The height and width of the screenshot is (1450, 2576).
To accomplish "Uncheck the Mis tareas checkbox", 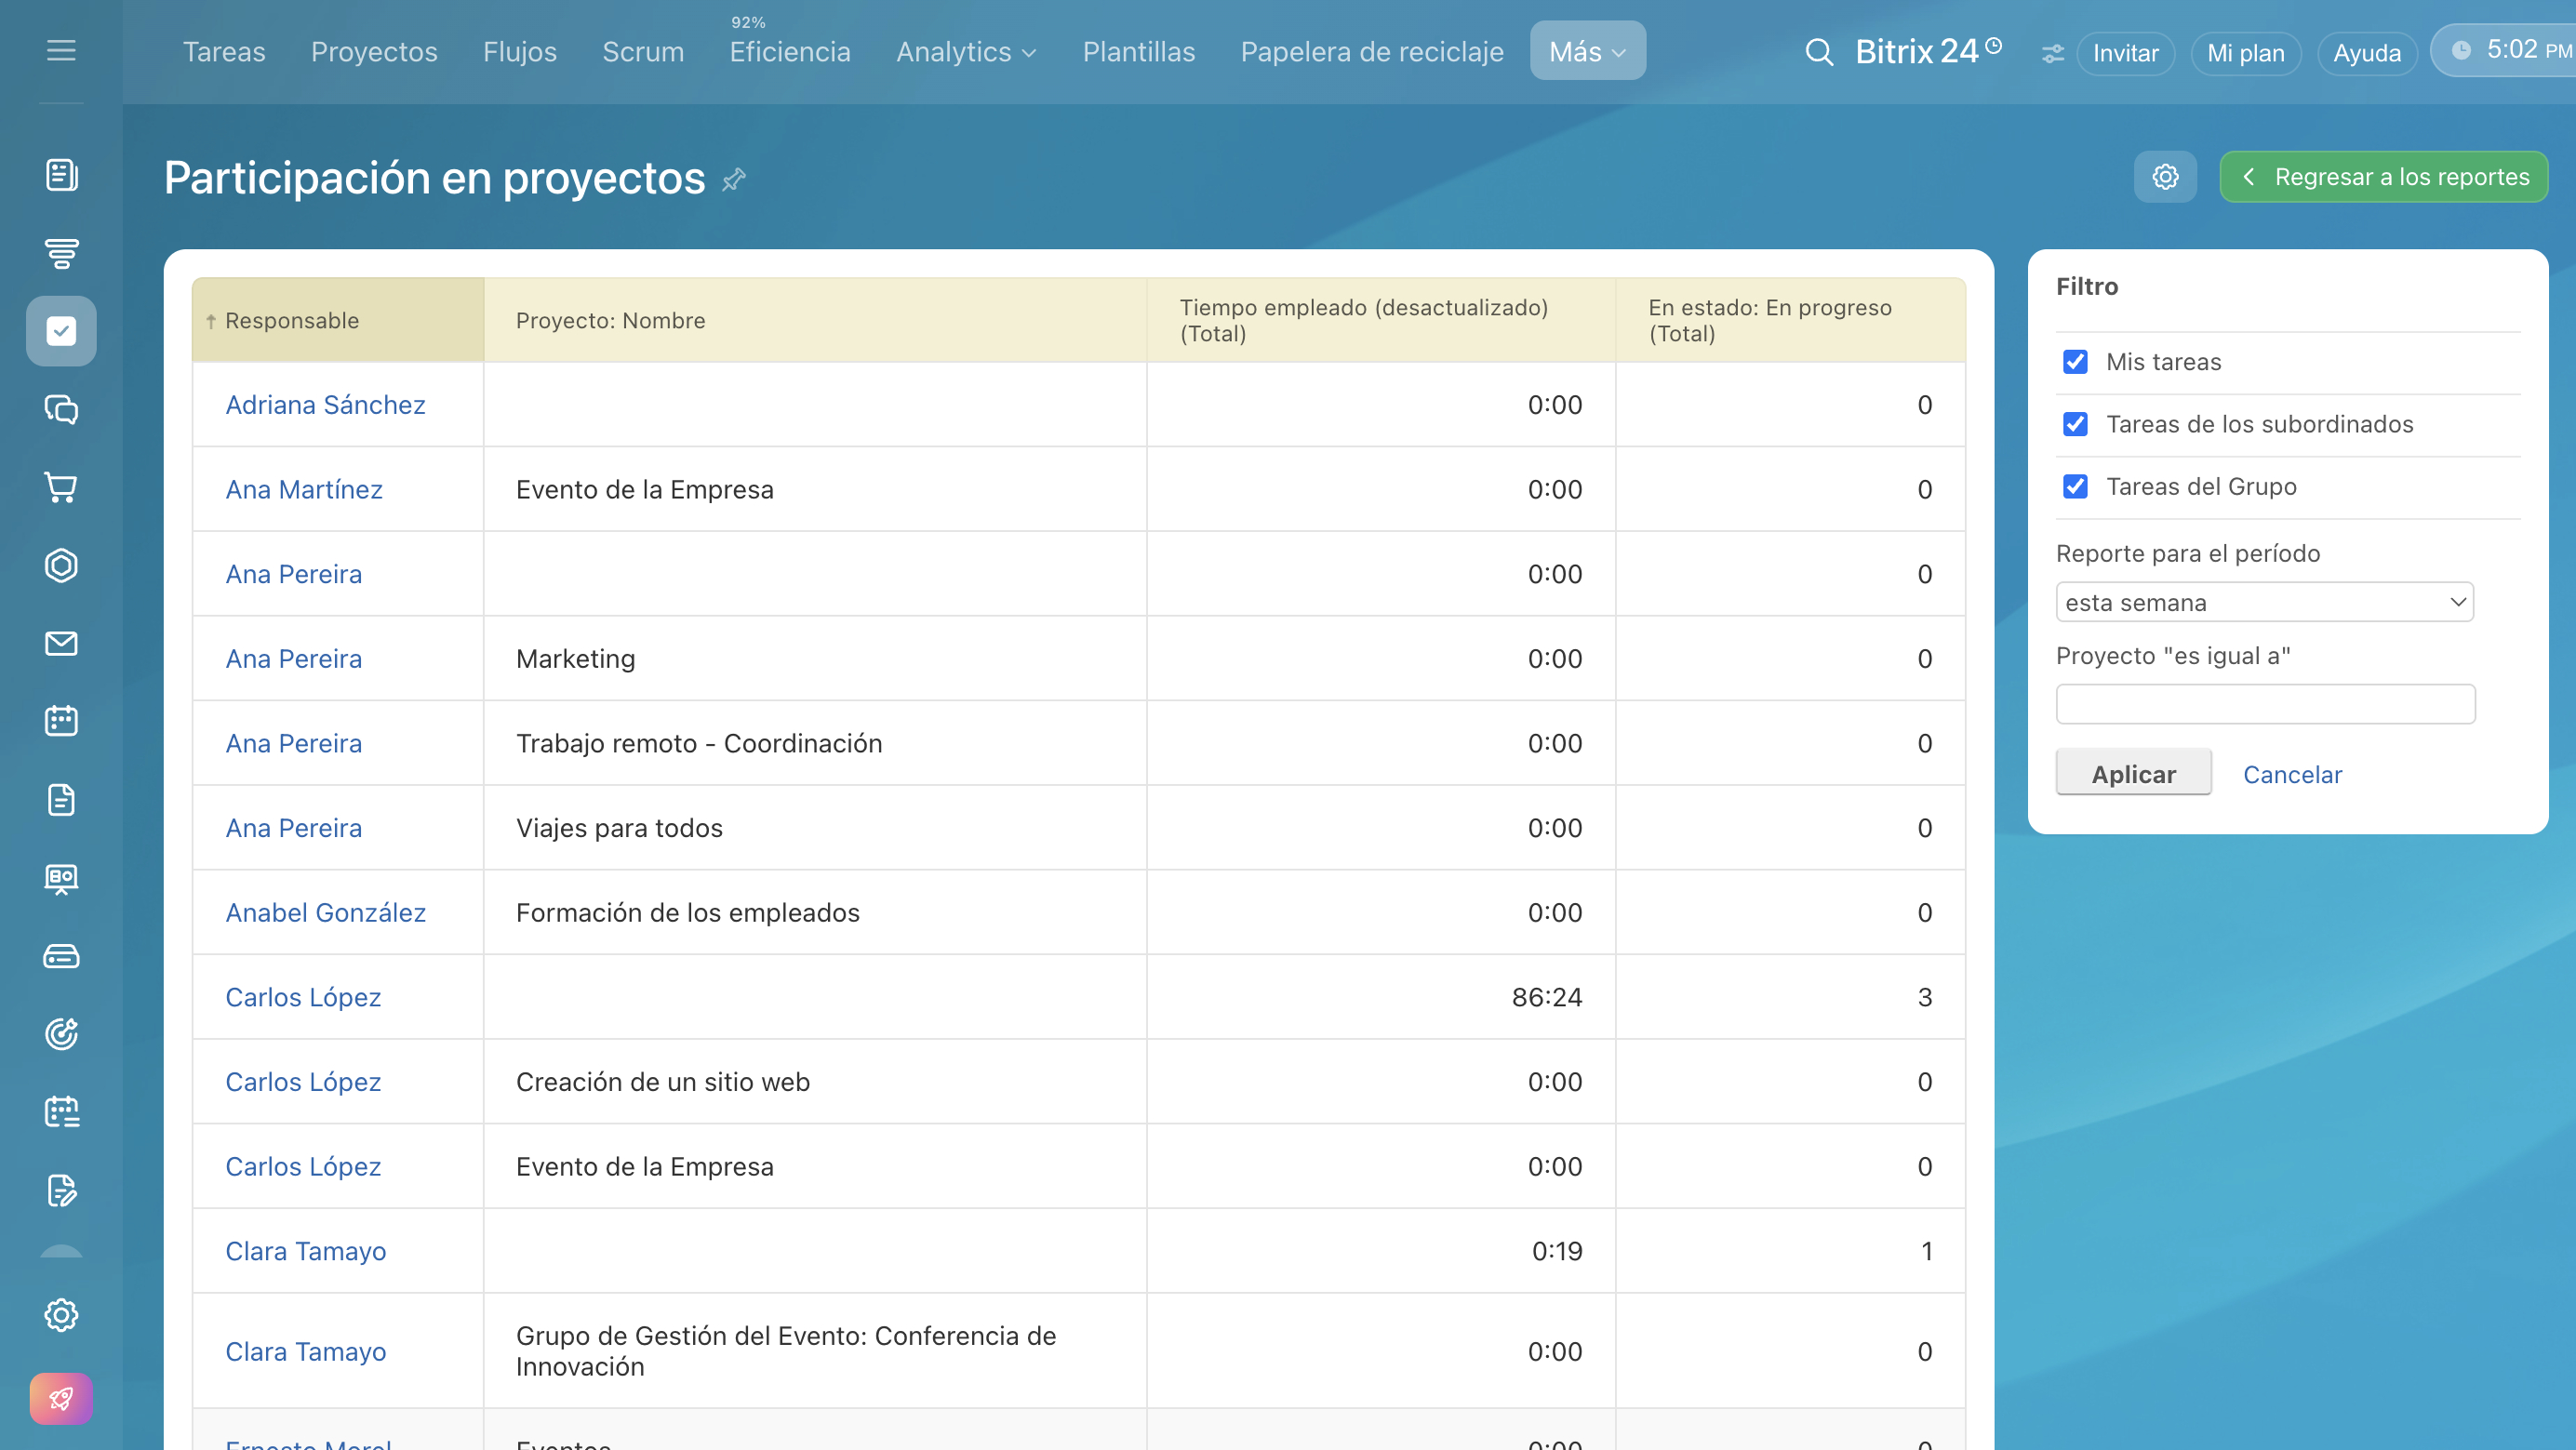I will point(2075,362).
